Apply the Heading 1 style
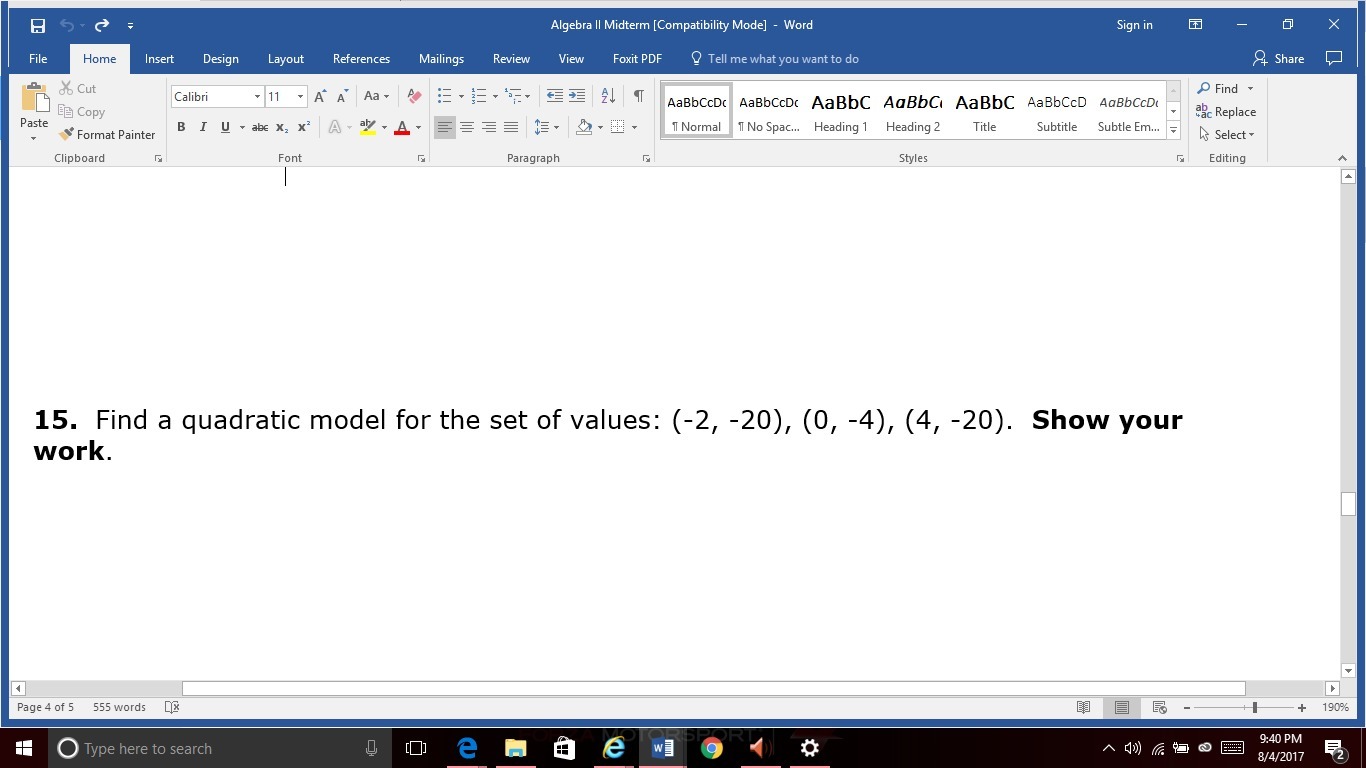 (x=841, y=110)
